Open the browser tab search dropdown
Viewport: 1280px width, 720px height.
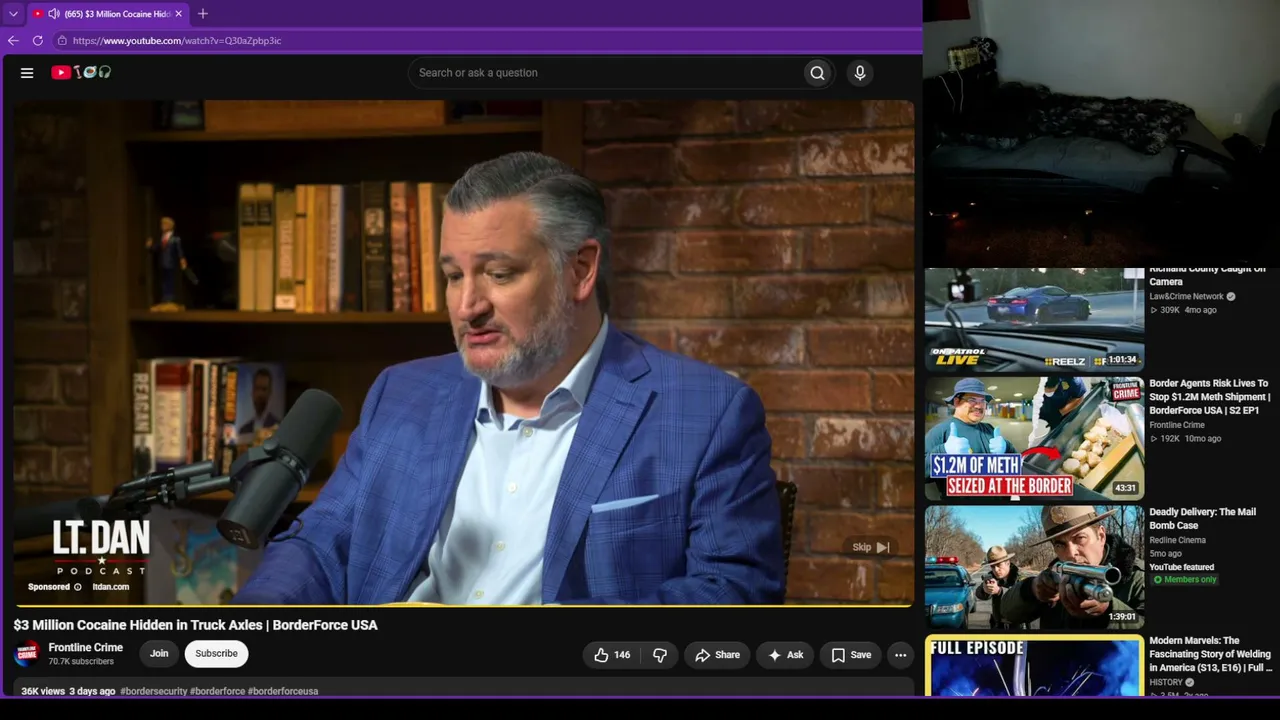click(x=13, y=14)
